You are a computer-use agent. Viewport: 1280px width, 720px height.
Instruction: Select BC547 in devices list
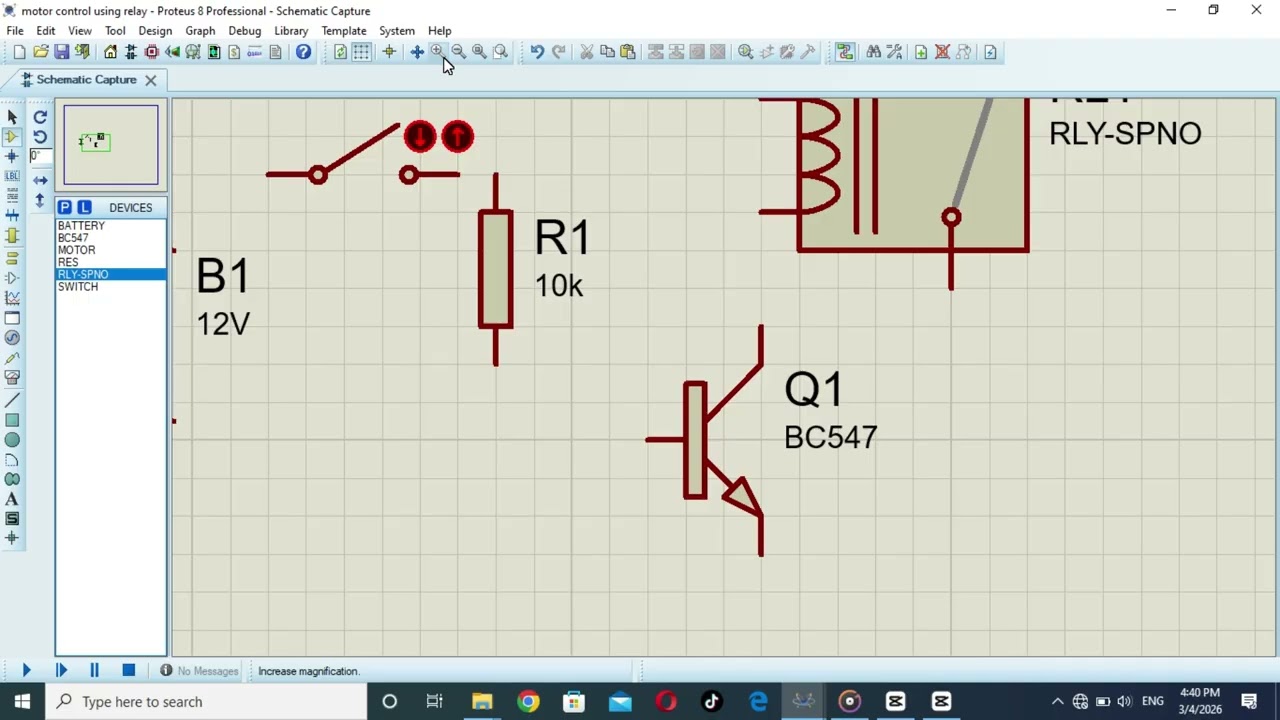(111, 238)
